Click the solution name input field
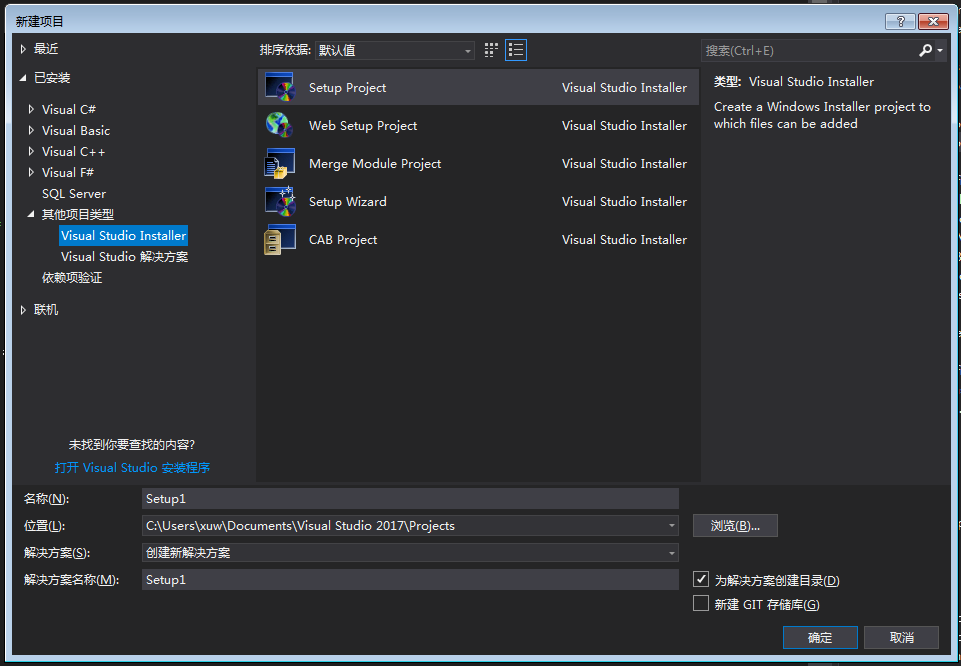 click(x=410, y=580)
